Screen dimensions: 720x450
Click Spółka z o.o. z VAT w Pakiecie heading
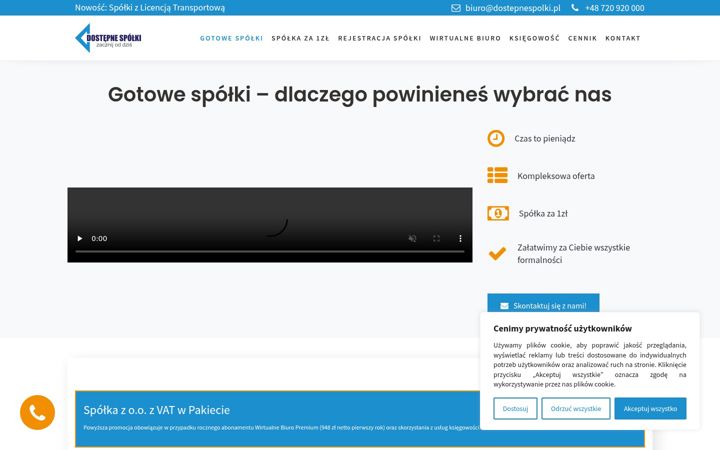pos(157,410)
